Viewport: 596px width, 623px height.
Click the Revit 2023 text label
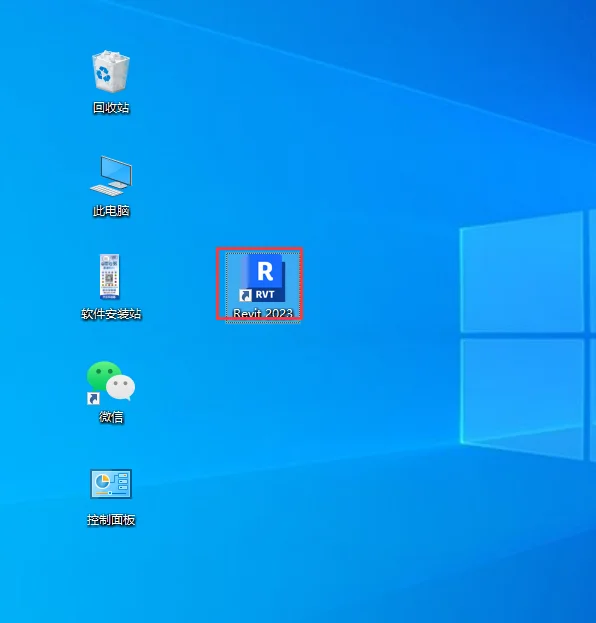tap(263, 313)
